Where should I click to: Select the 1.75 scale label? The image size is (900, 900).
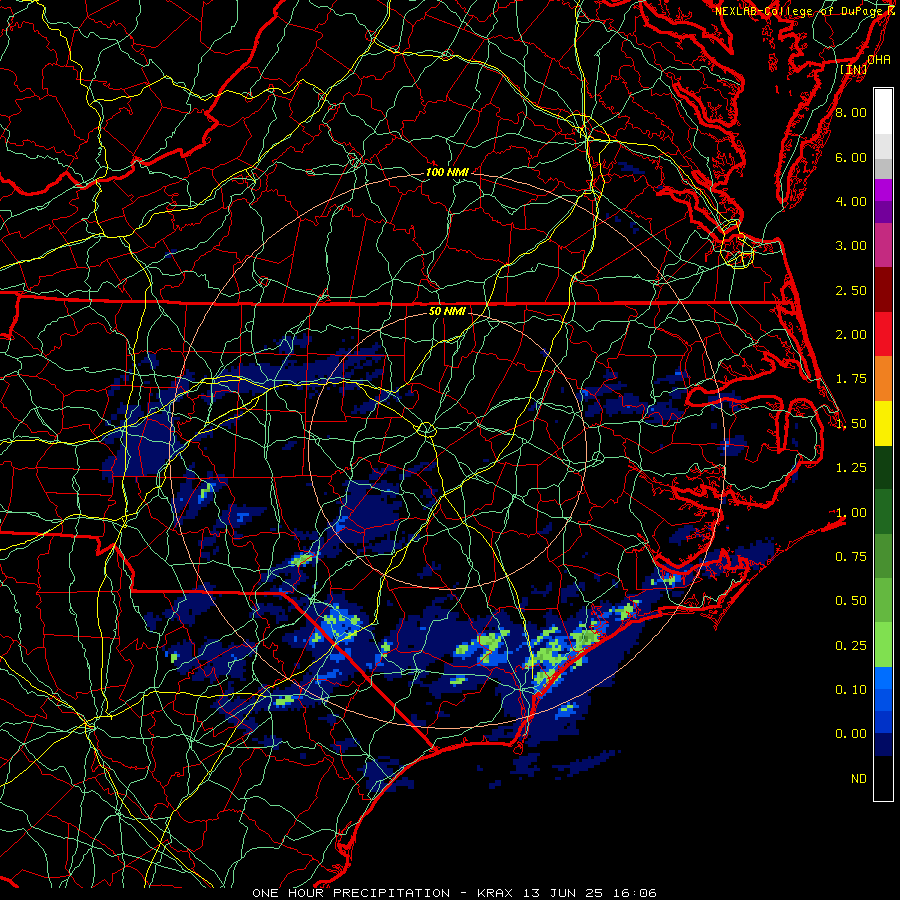pos(851,379)
